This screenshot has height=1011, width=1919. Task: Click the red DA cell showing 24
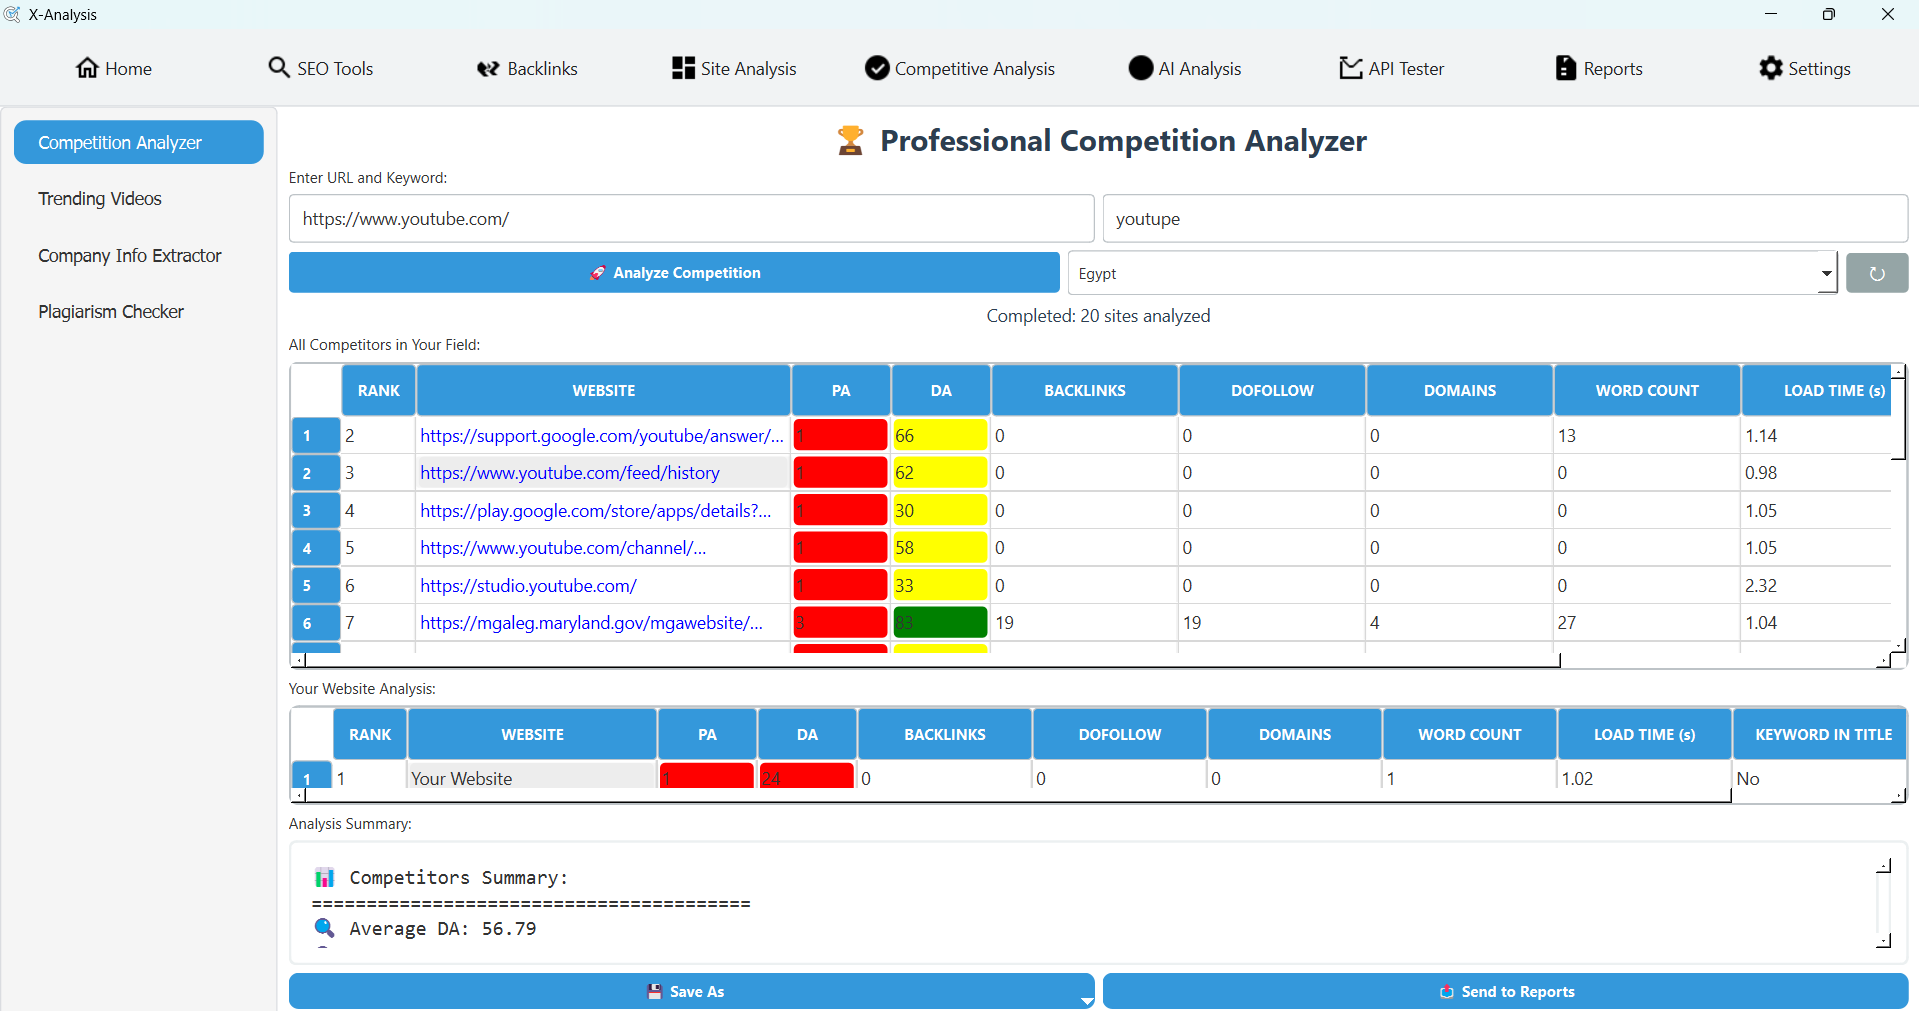[x=807, y=777]
